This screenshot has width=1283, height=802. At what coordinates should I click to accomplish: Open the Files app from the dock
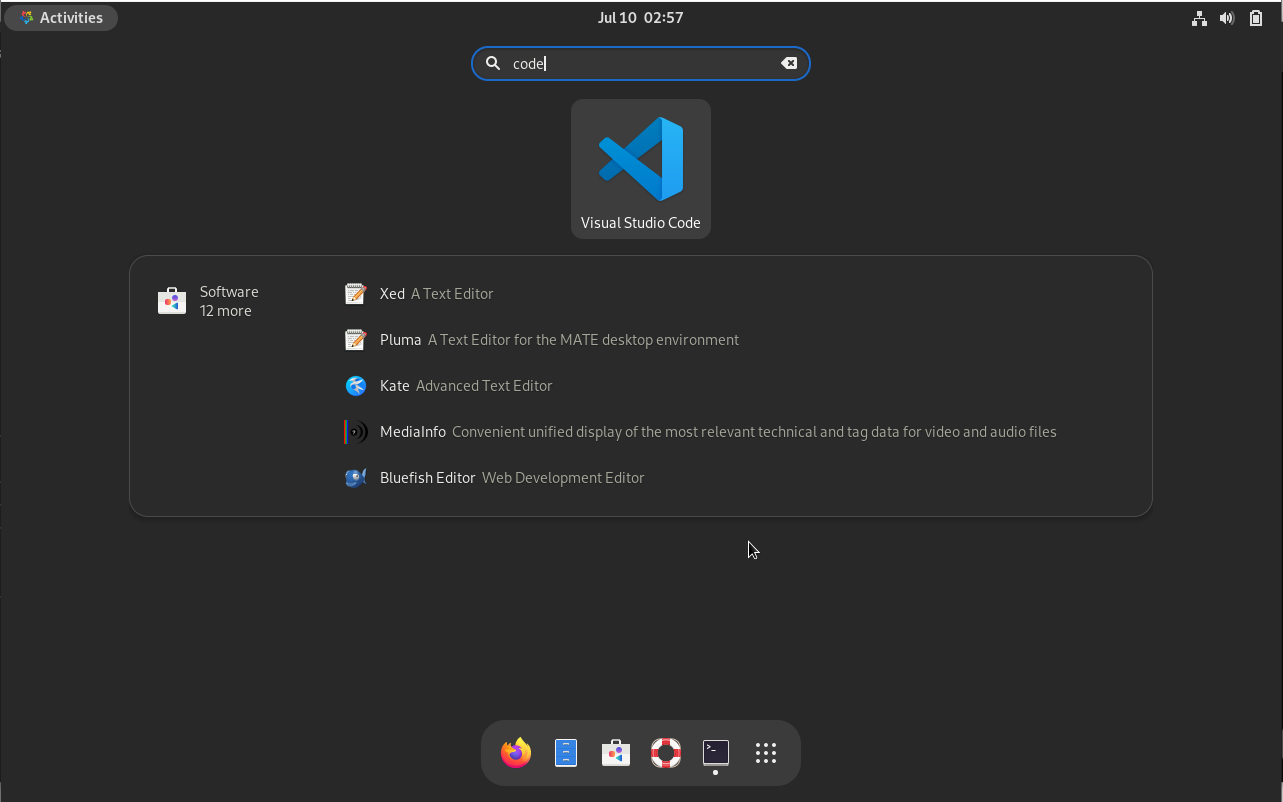(x=565, y=753)
